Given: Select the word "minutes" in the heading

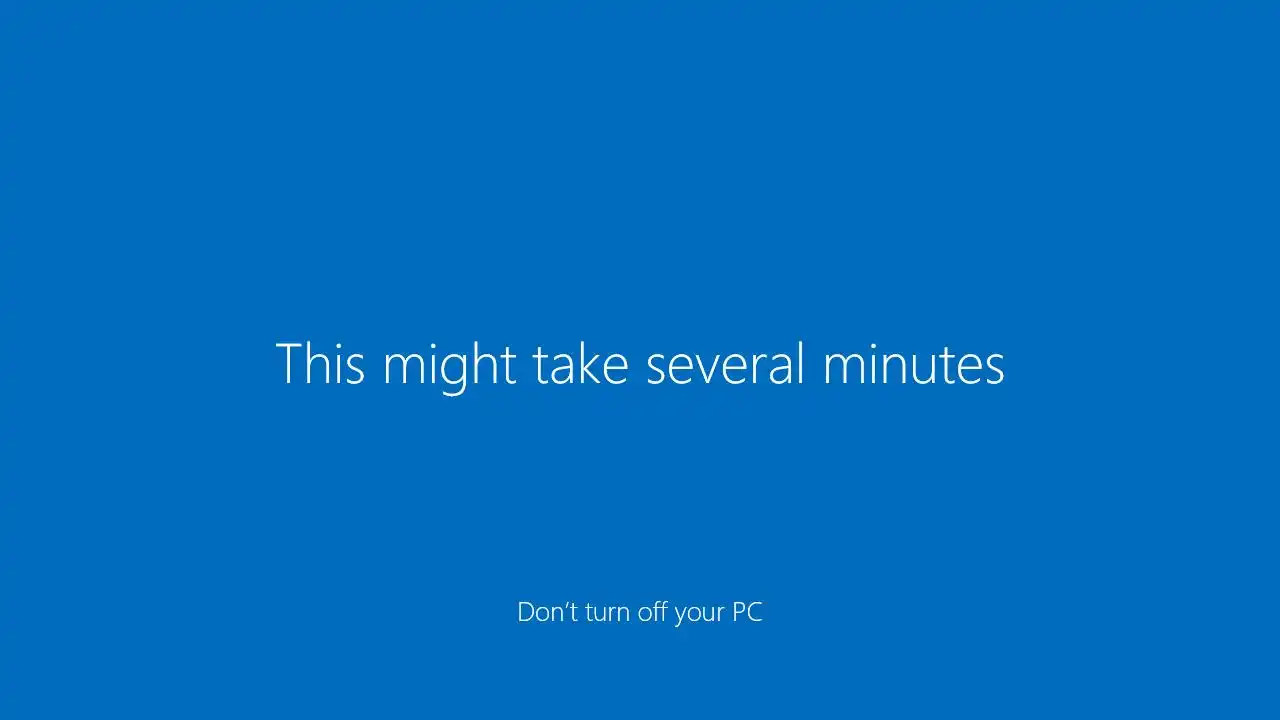Looking at the screenshot, I should pyautogui.click(x=914, y=364).
